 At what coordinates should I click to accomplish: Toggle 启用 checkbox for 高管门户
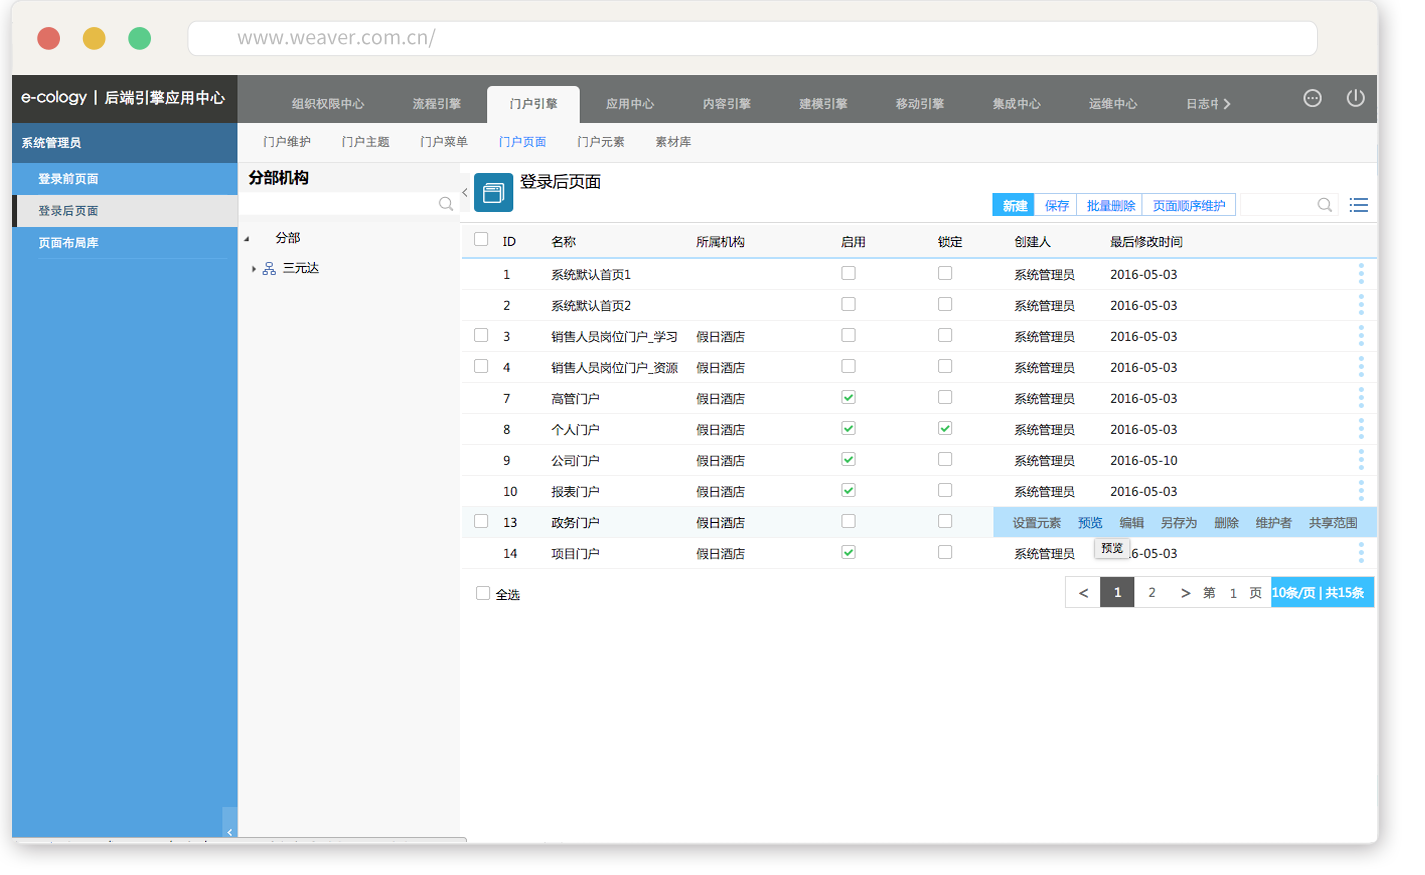coord(848,398)
